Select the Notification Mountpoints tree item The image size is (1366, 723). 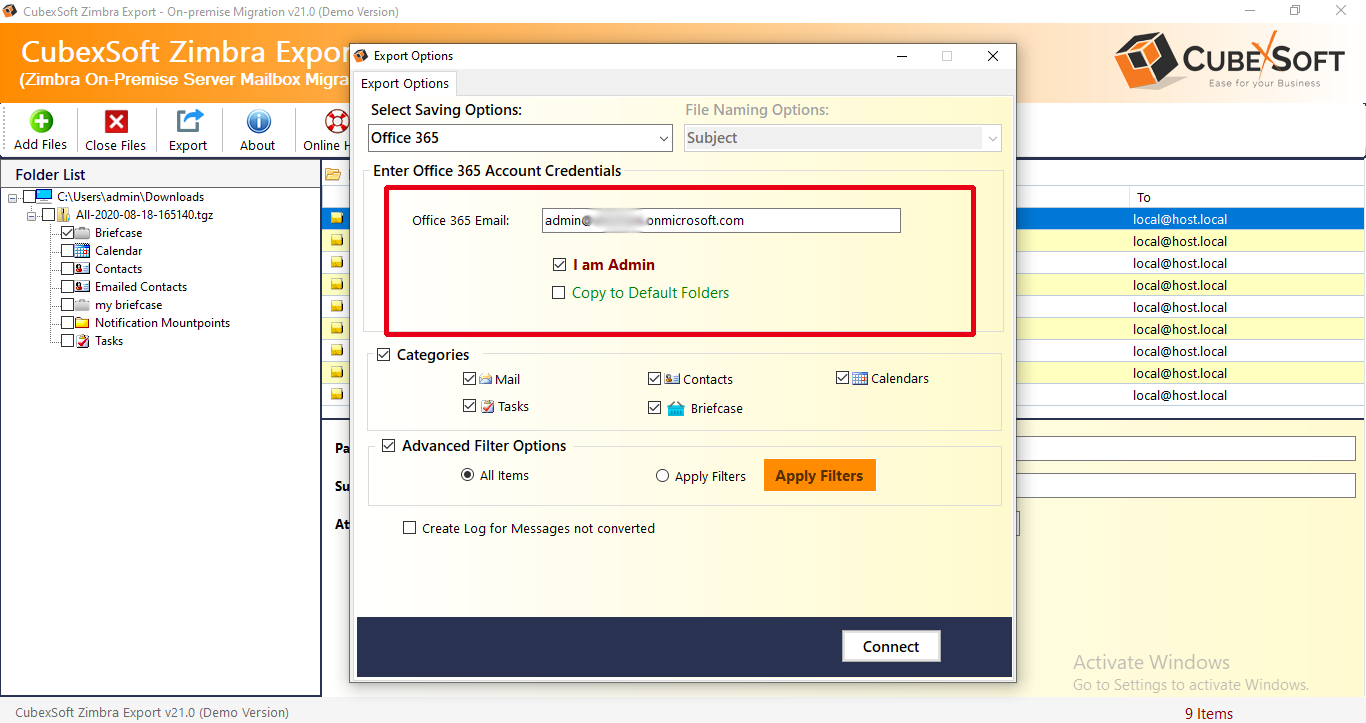162,323
